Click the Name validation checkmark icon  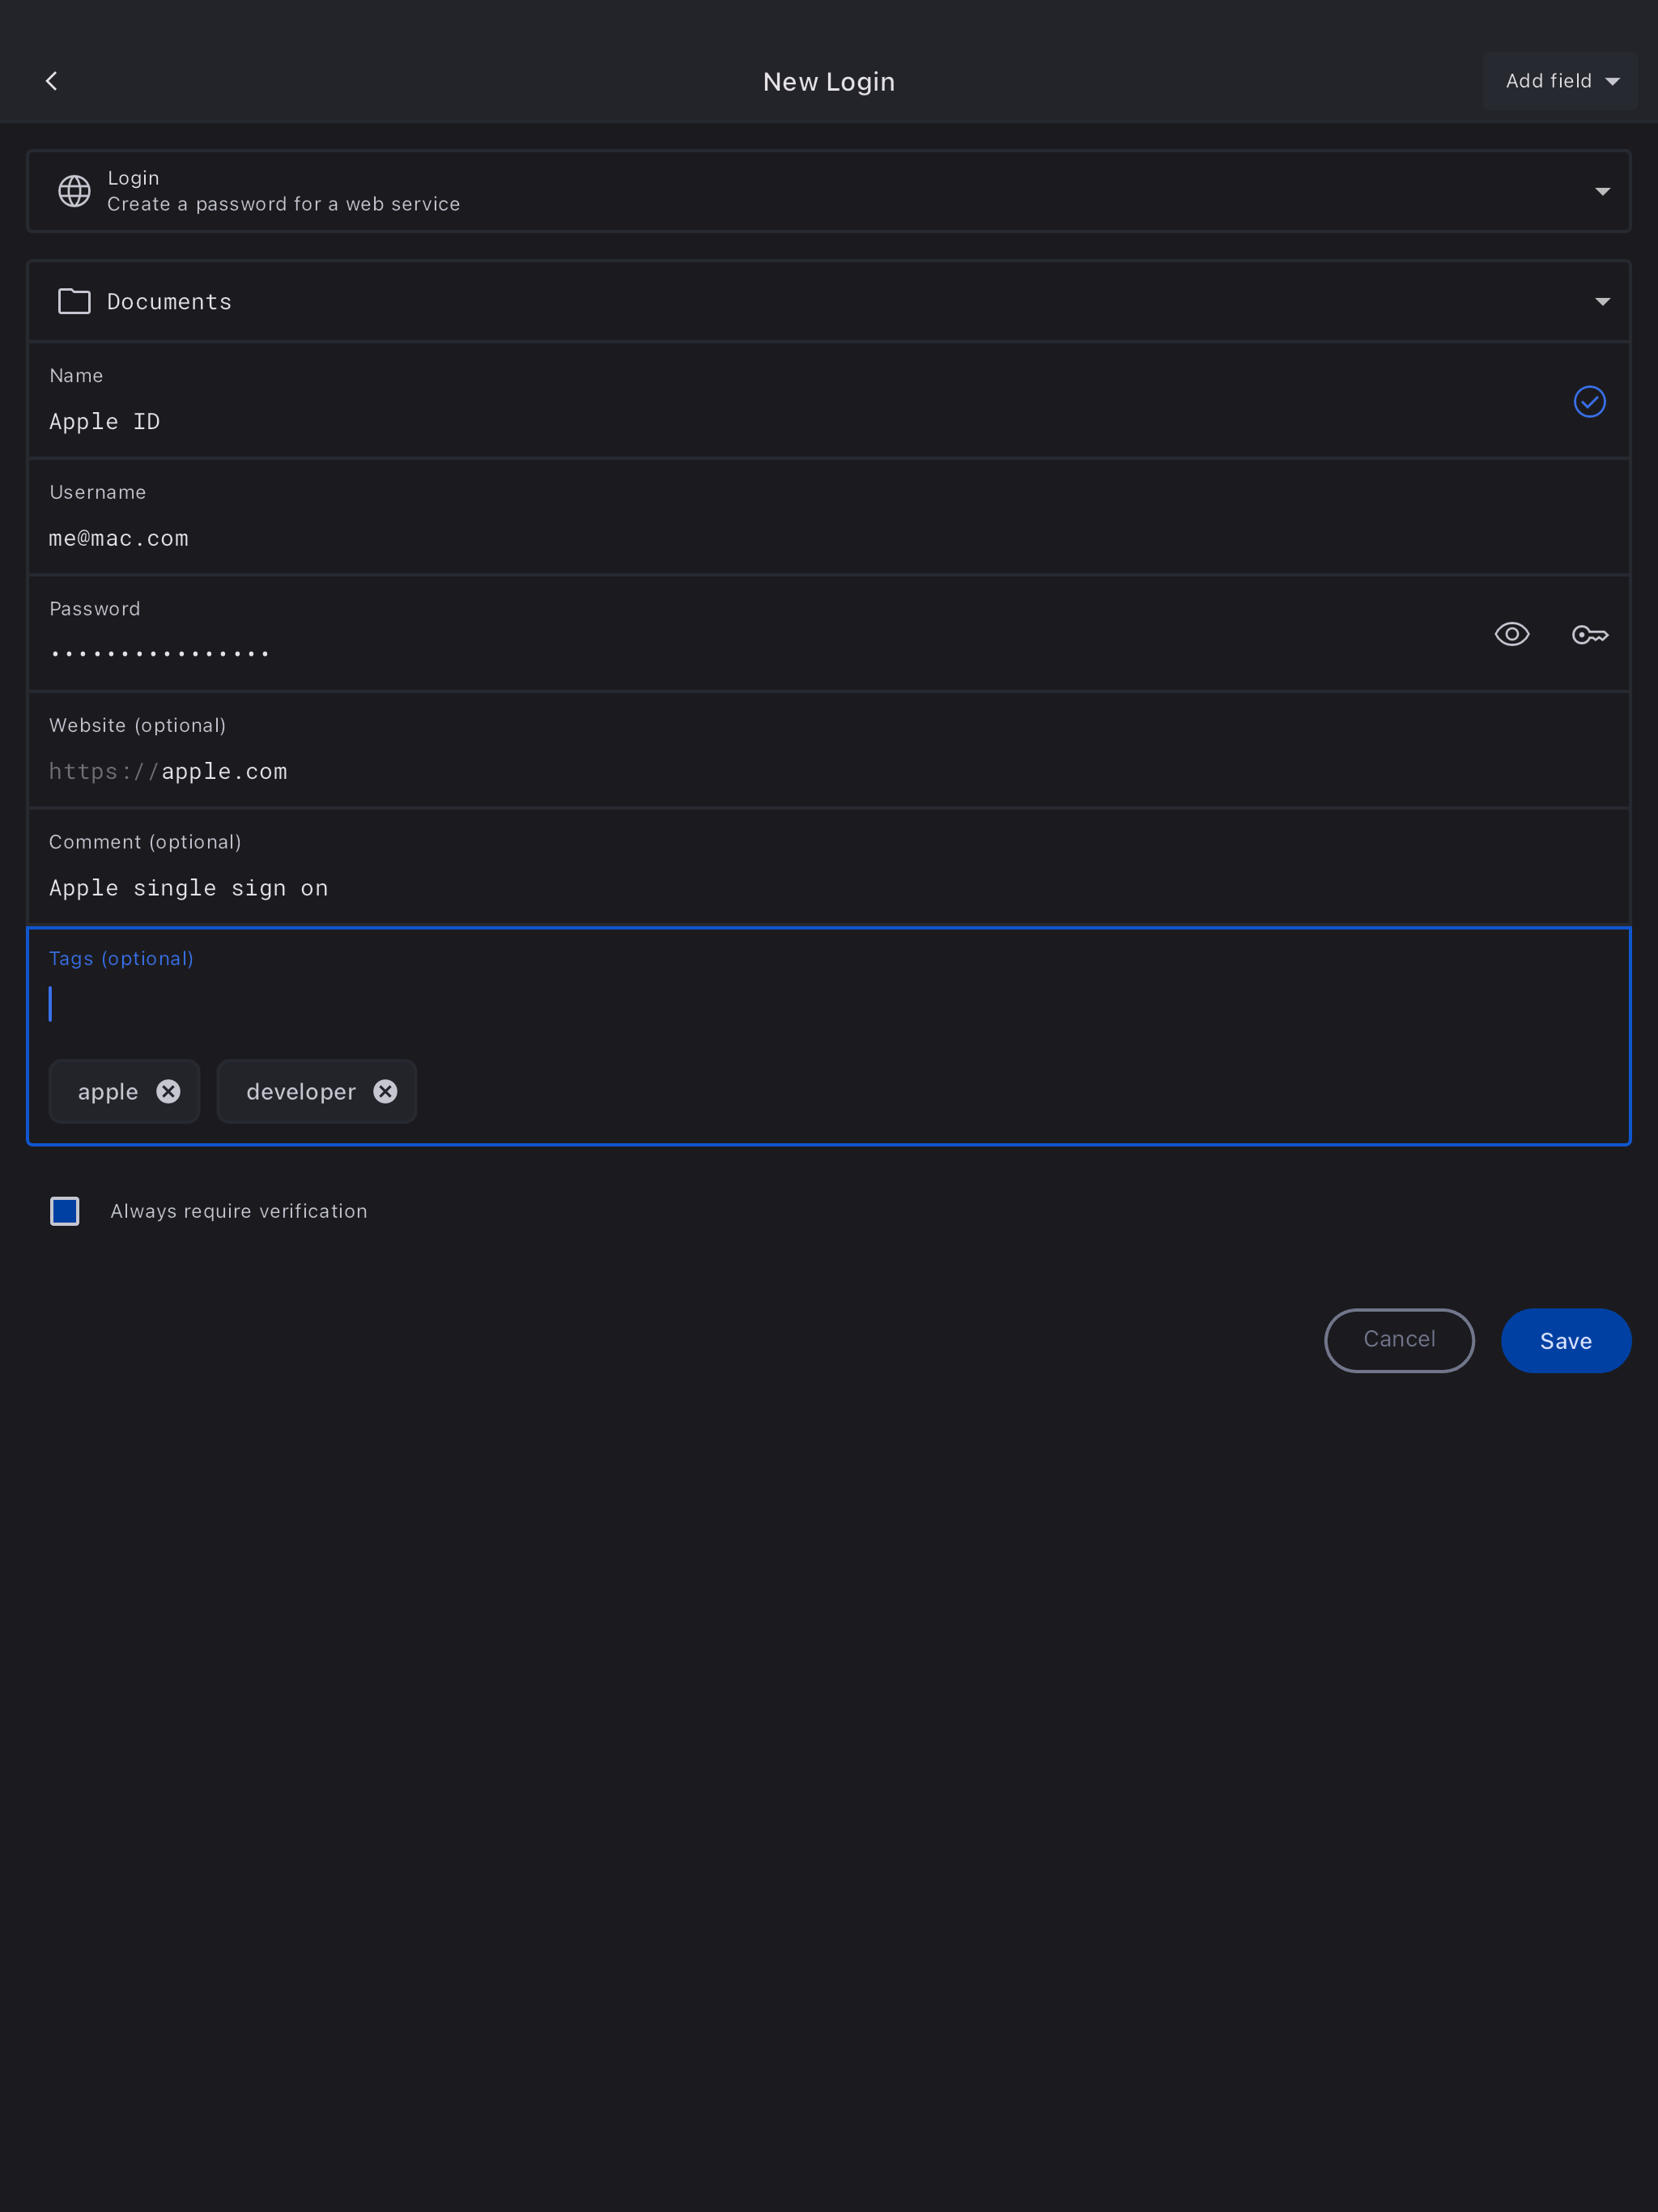1589,402
